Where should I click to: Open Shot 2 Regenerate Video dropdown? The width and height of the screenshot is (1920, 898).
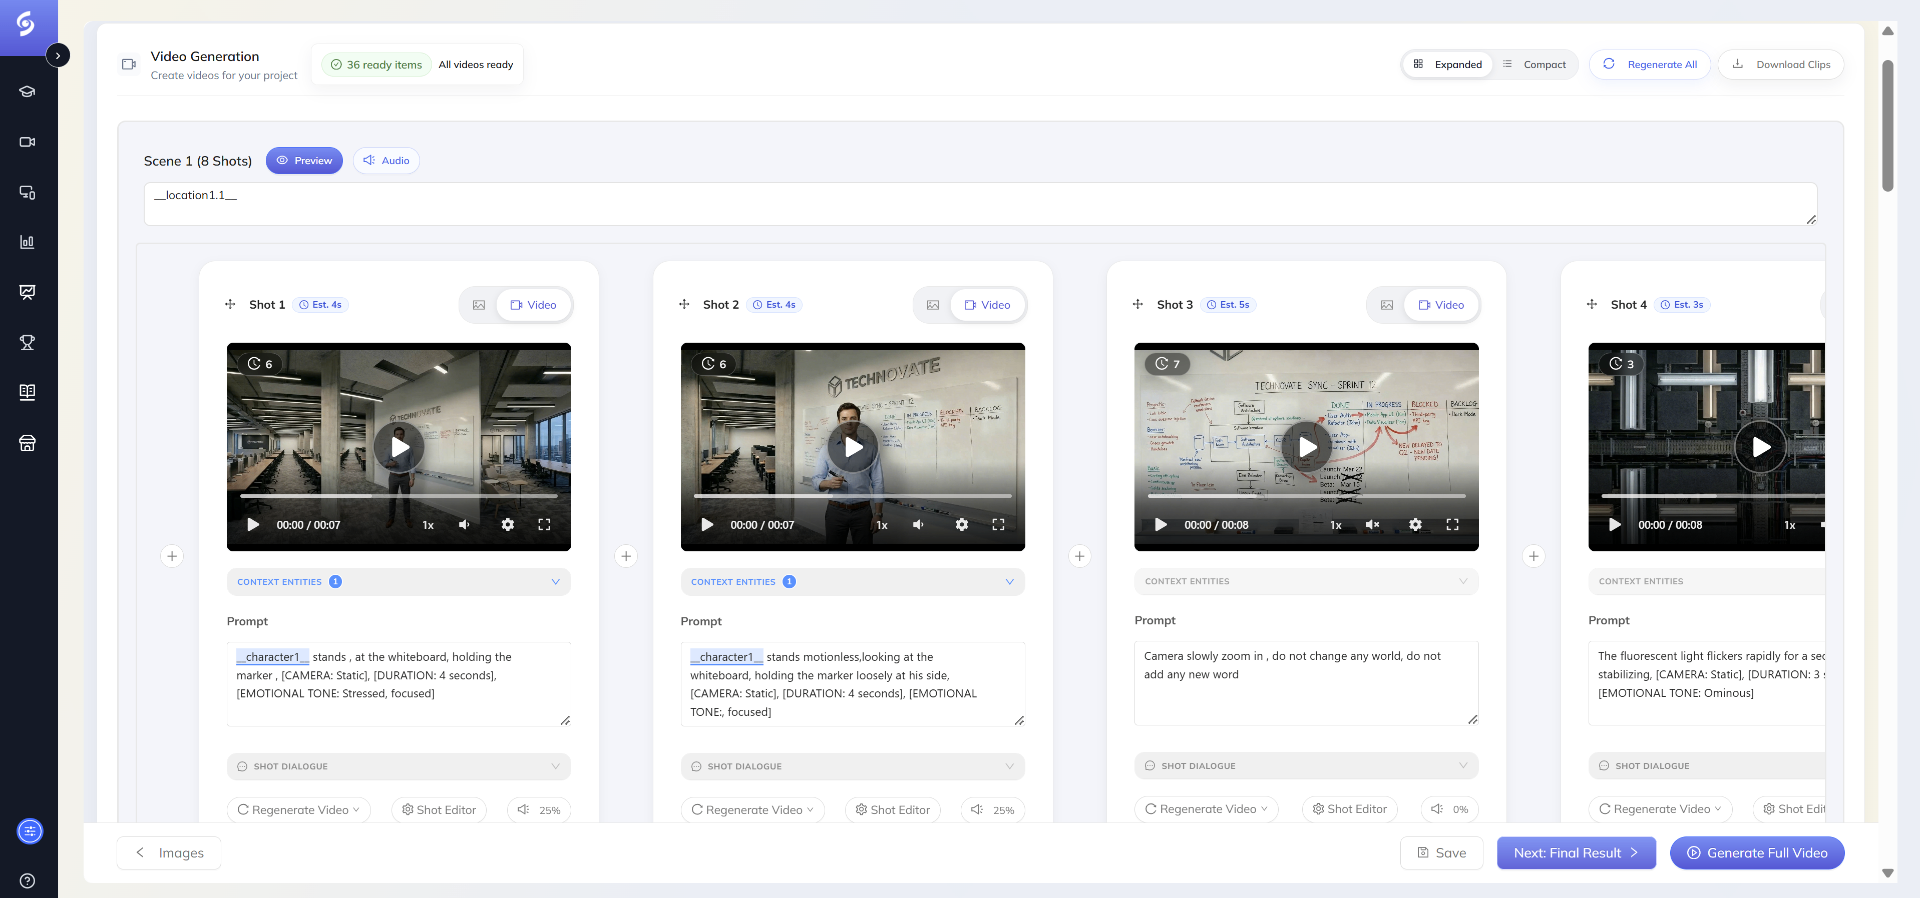point(753,810)
